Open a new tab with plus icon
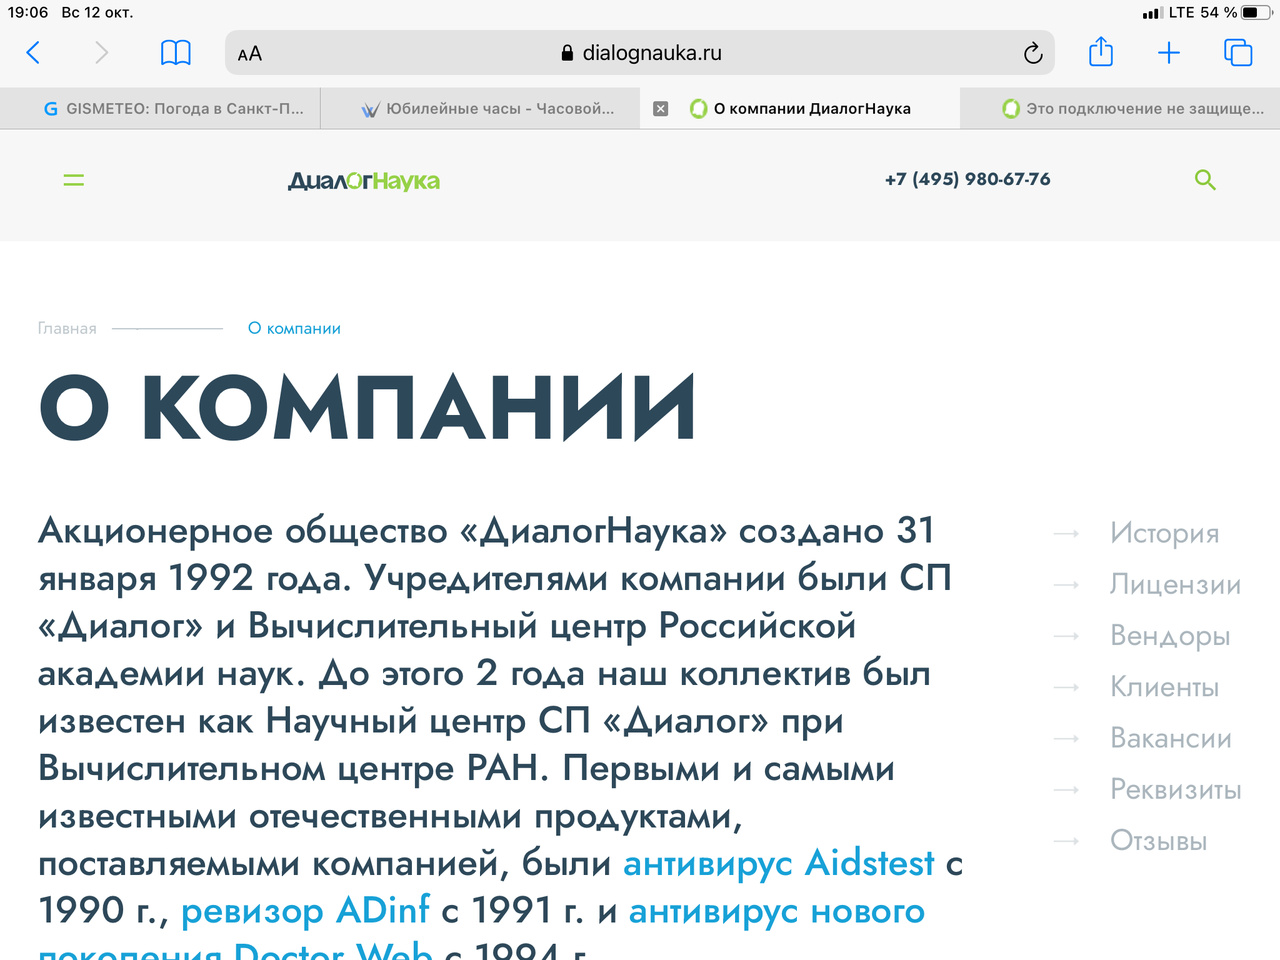Image resolution: width=1280 pixels, height=960 pixels. [x=1168, y=53]
